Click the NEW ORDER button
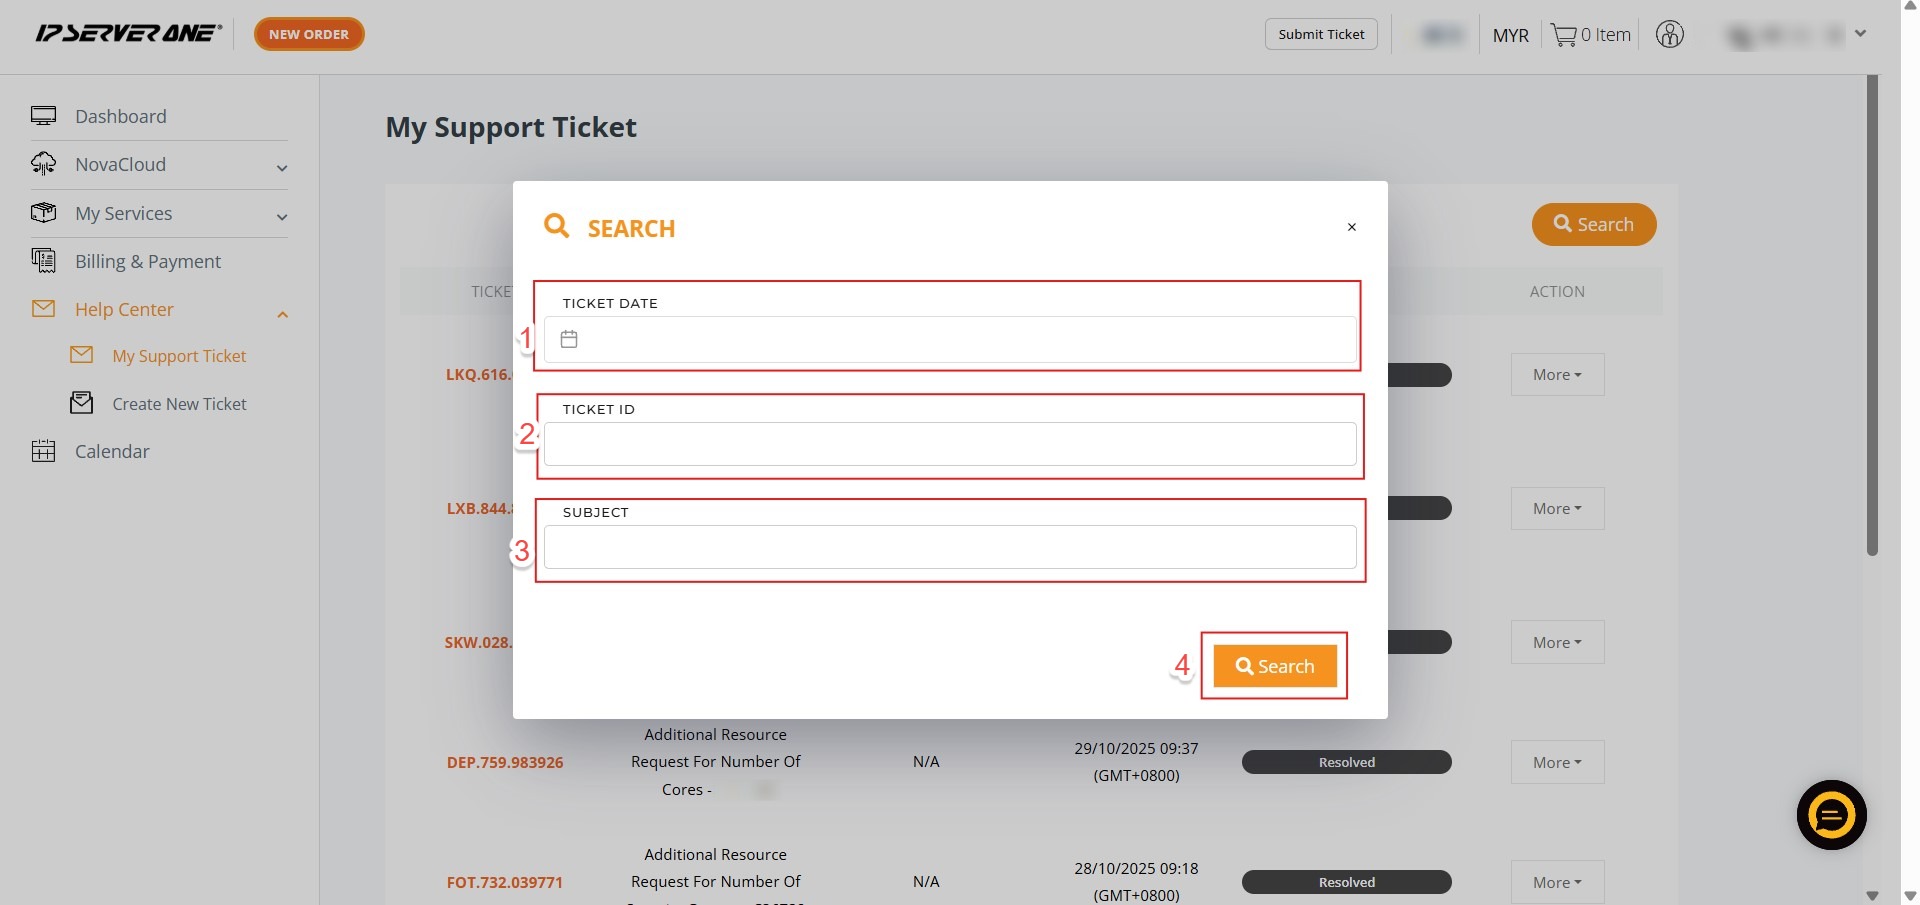The width and height of the screenshot is (1920, 905). point(309,34)
